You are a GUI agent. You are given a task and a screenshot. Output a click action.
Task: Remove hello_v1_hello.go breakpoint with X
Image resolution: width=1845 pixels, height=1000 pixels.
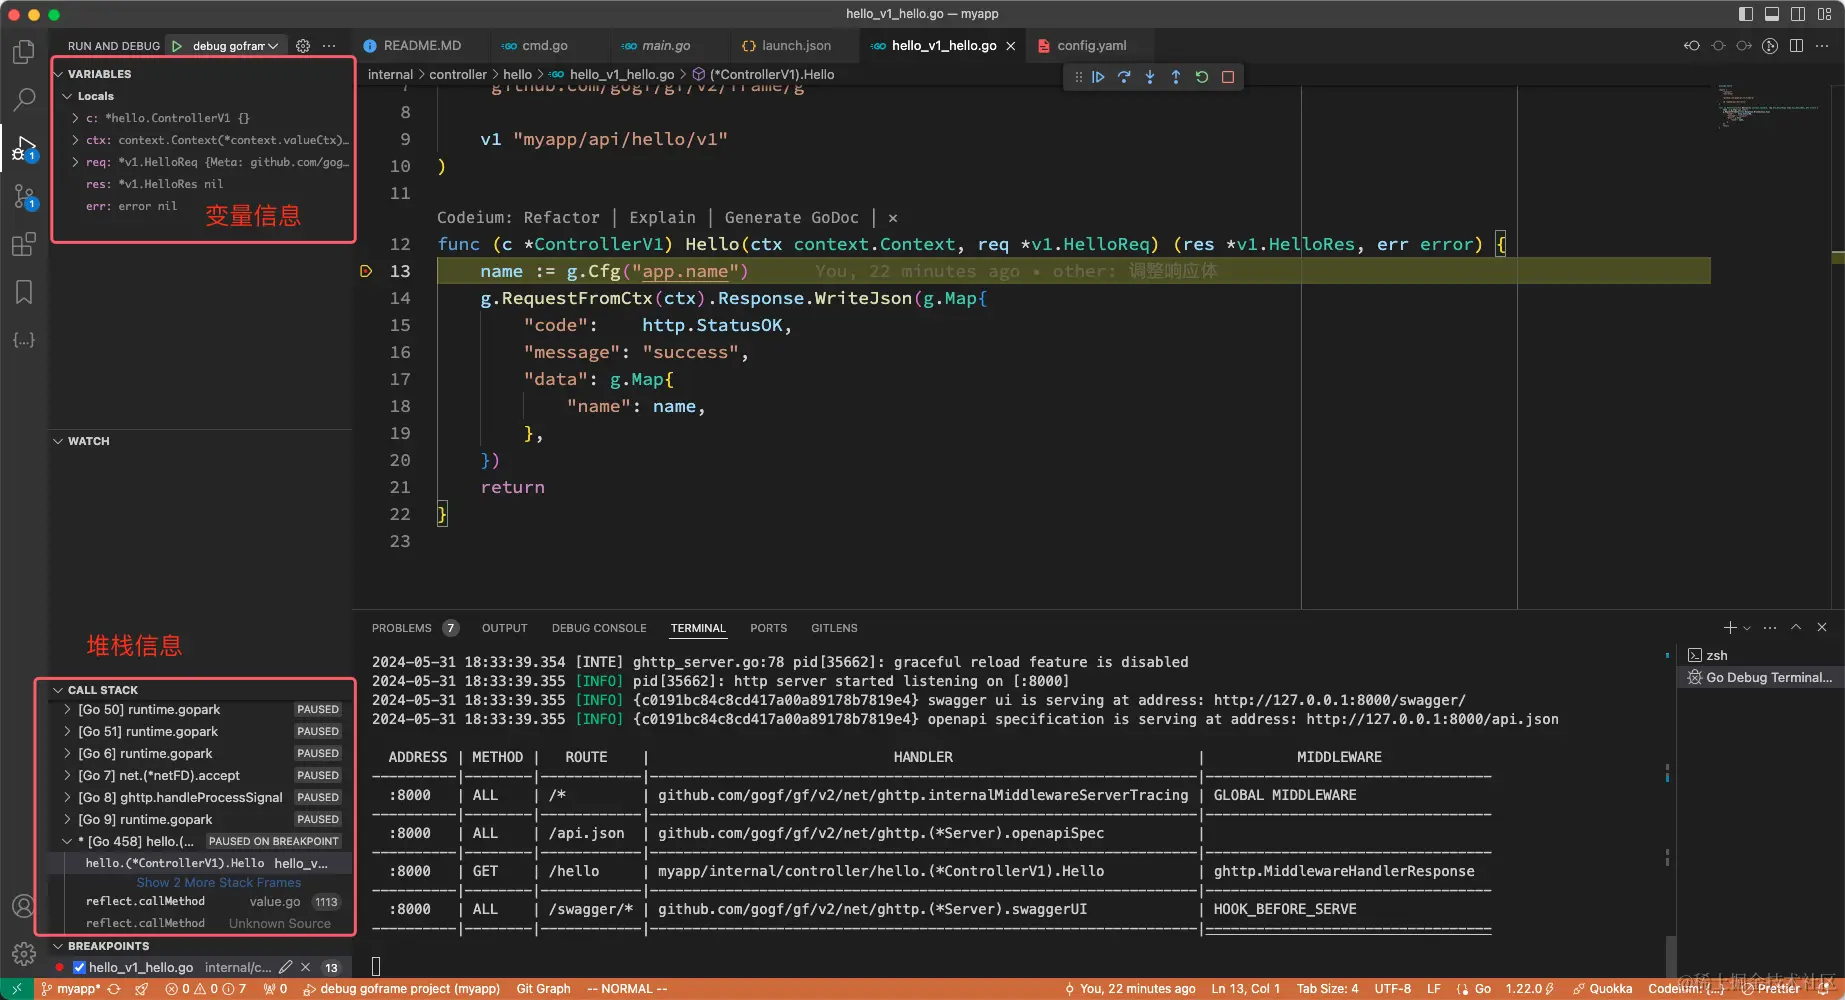coord(306,967)
